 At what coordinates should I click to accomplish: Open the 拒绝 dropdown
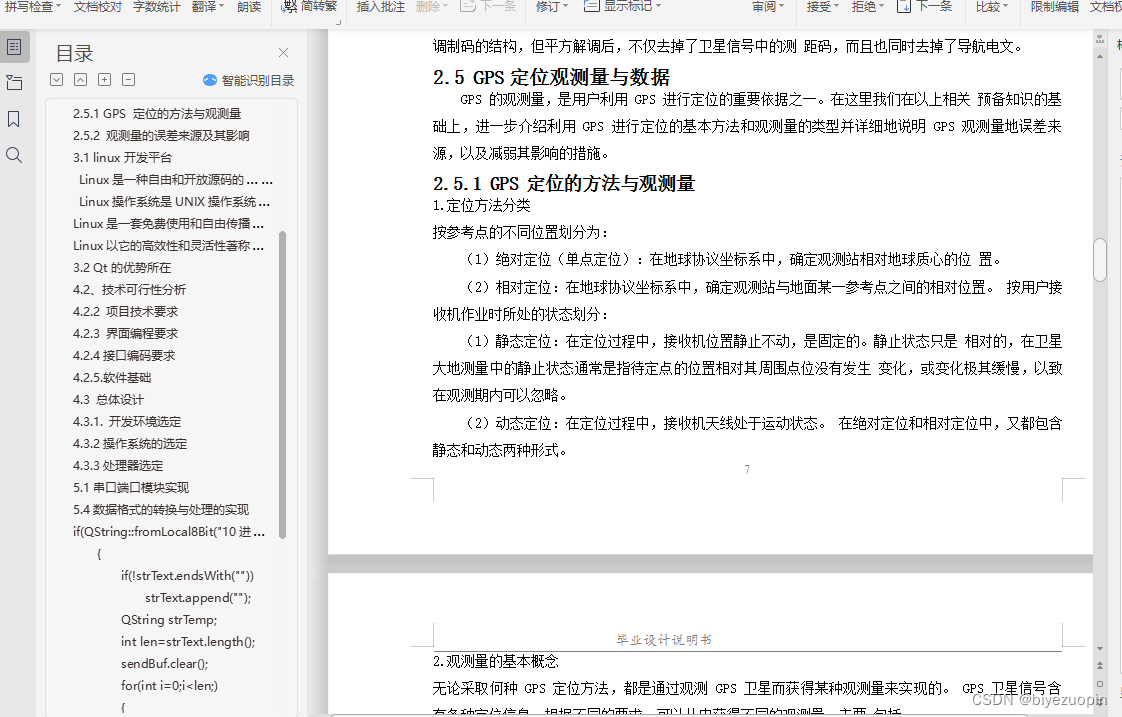tap(868, 6)
